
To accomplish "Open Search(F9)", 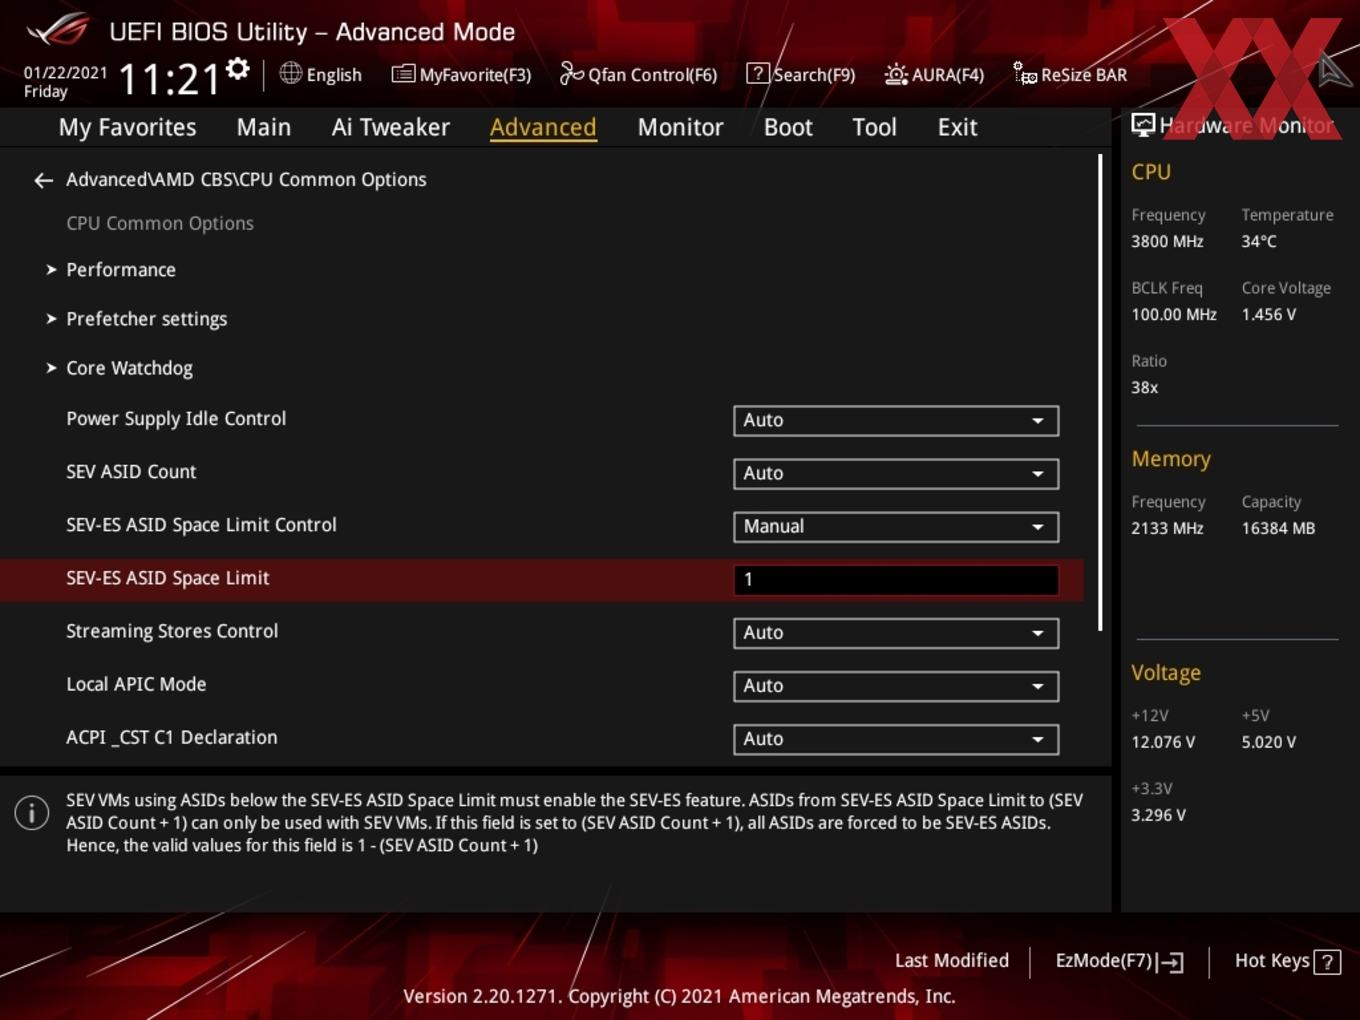I will coord(814,75).
